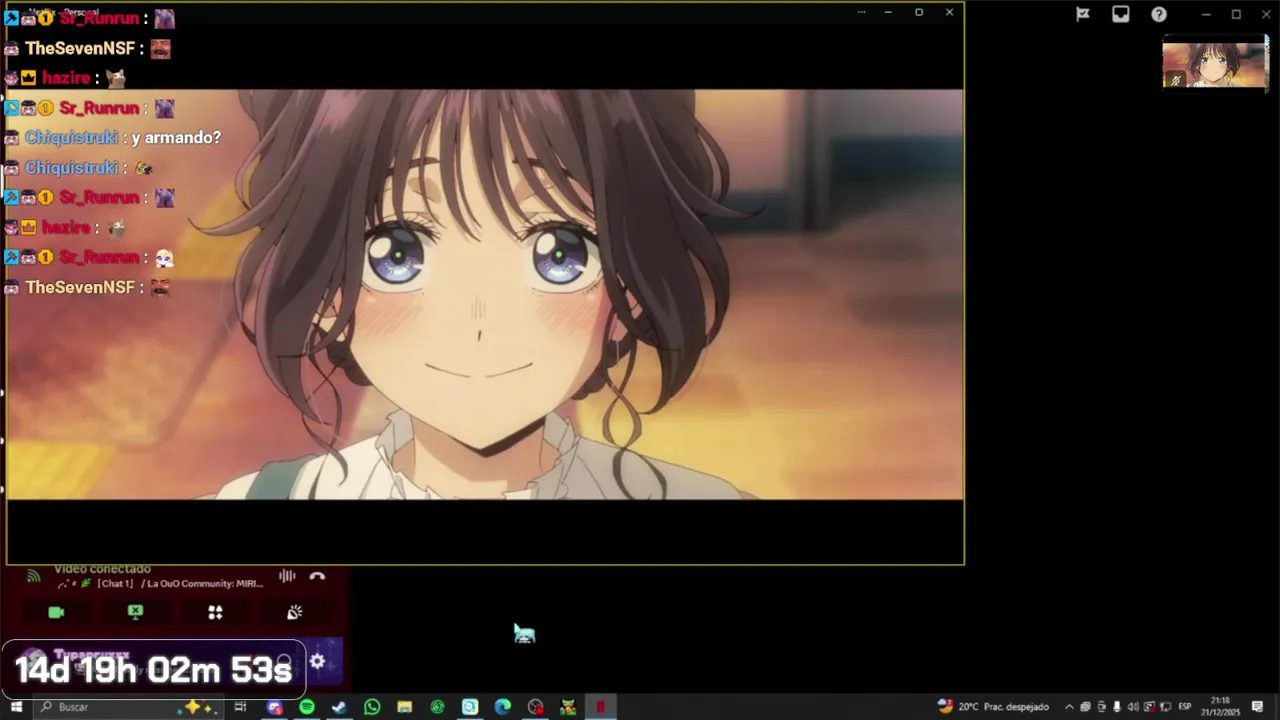Screen dimensions: 1280x720
Task: Disconnect from the Discord voice call
Action: coord(317,576)
